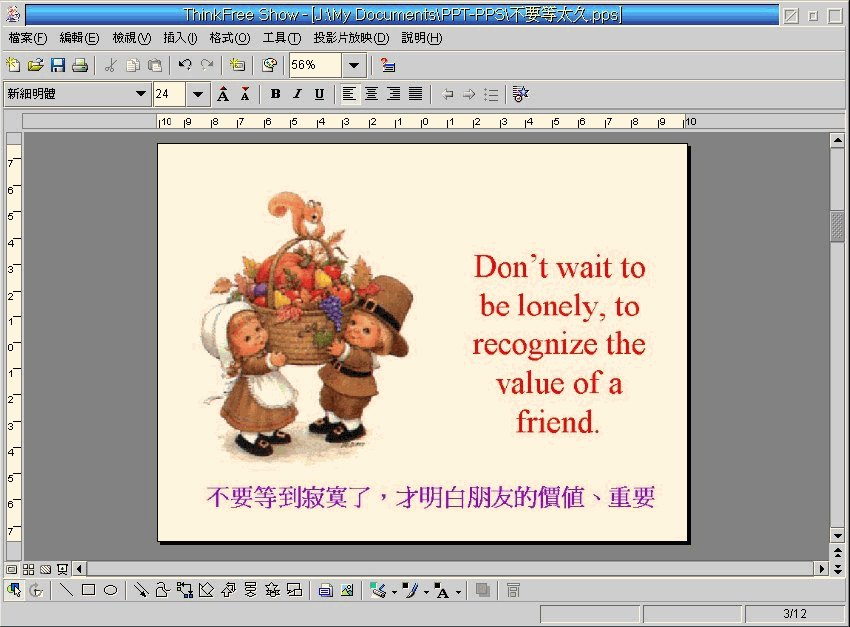The height and width of the screenshot is (627, 850).
Task: Create a new presentation with New icon
Action: click(x=13, y=66)
